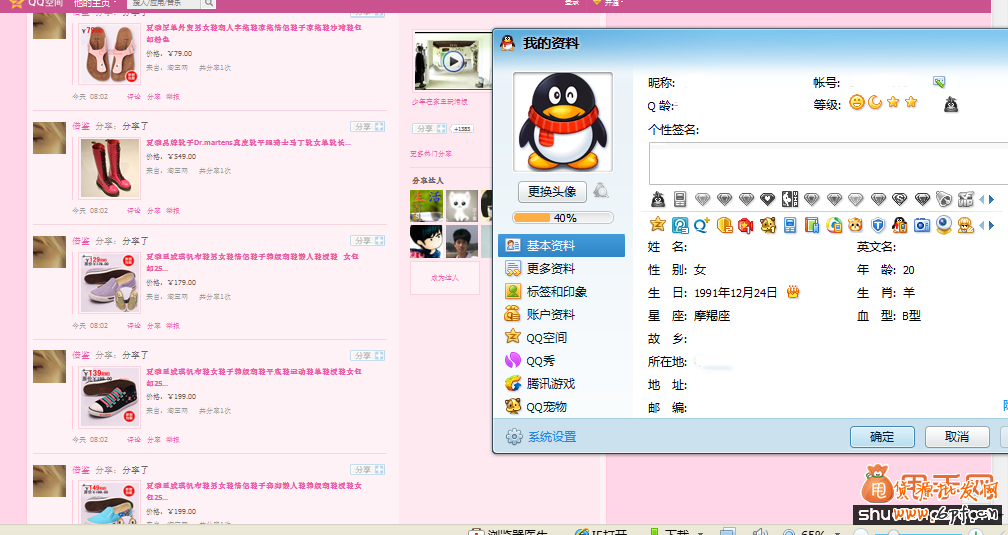Click the QQ空间 star sidebar item
1008x535 pixels.
coord(546,337)
